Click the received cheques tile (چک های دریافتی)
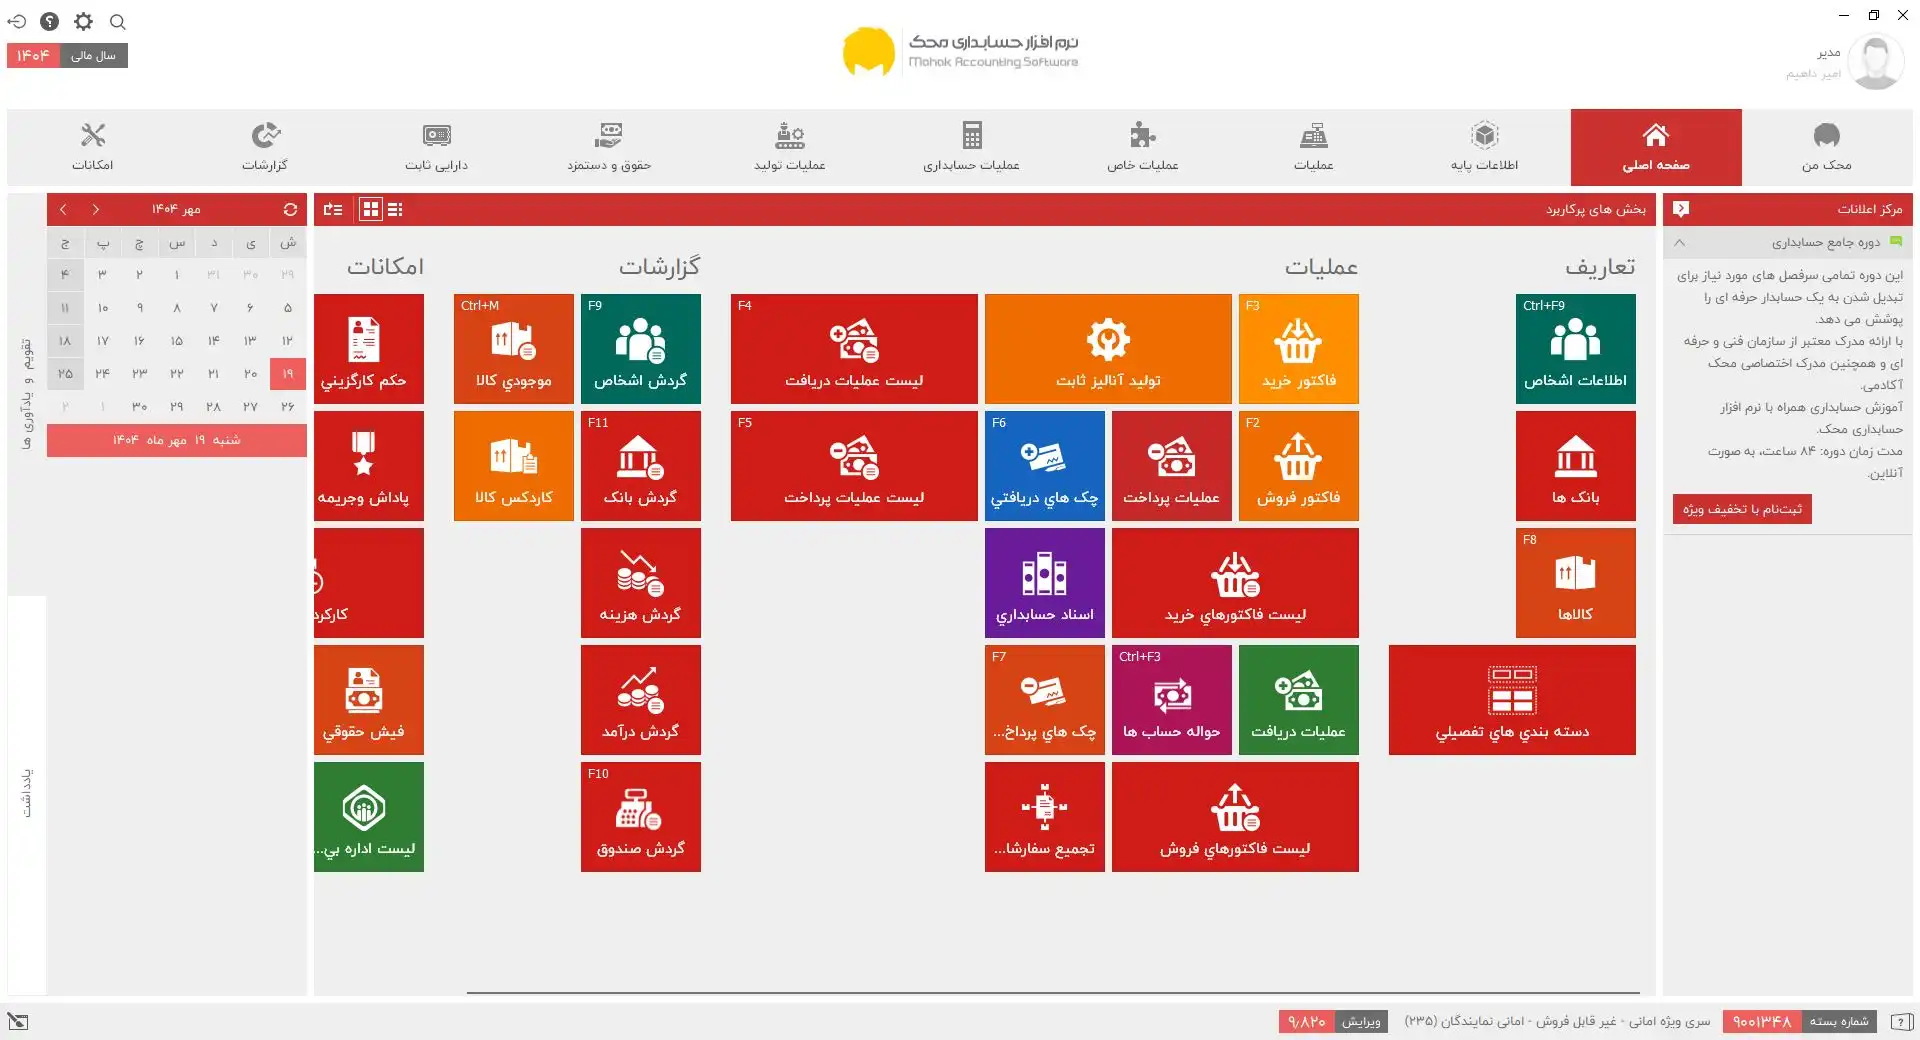This screenshot has height=1040, width=1920. (x=1044, y=466)
